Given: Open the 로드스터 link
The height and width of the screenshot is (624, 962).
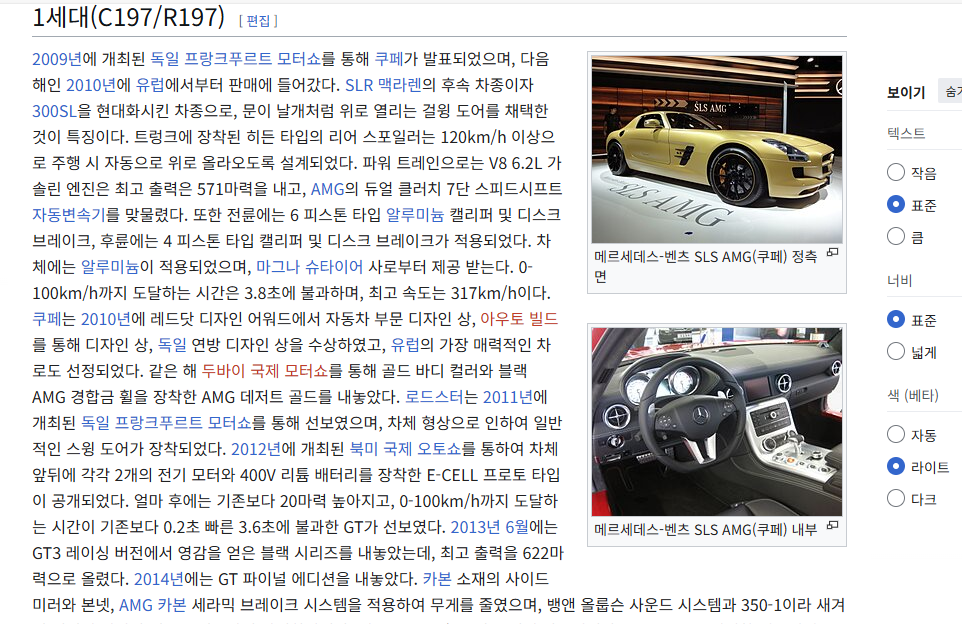Looking at the screenshot, I should [x=434, y=397].
